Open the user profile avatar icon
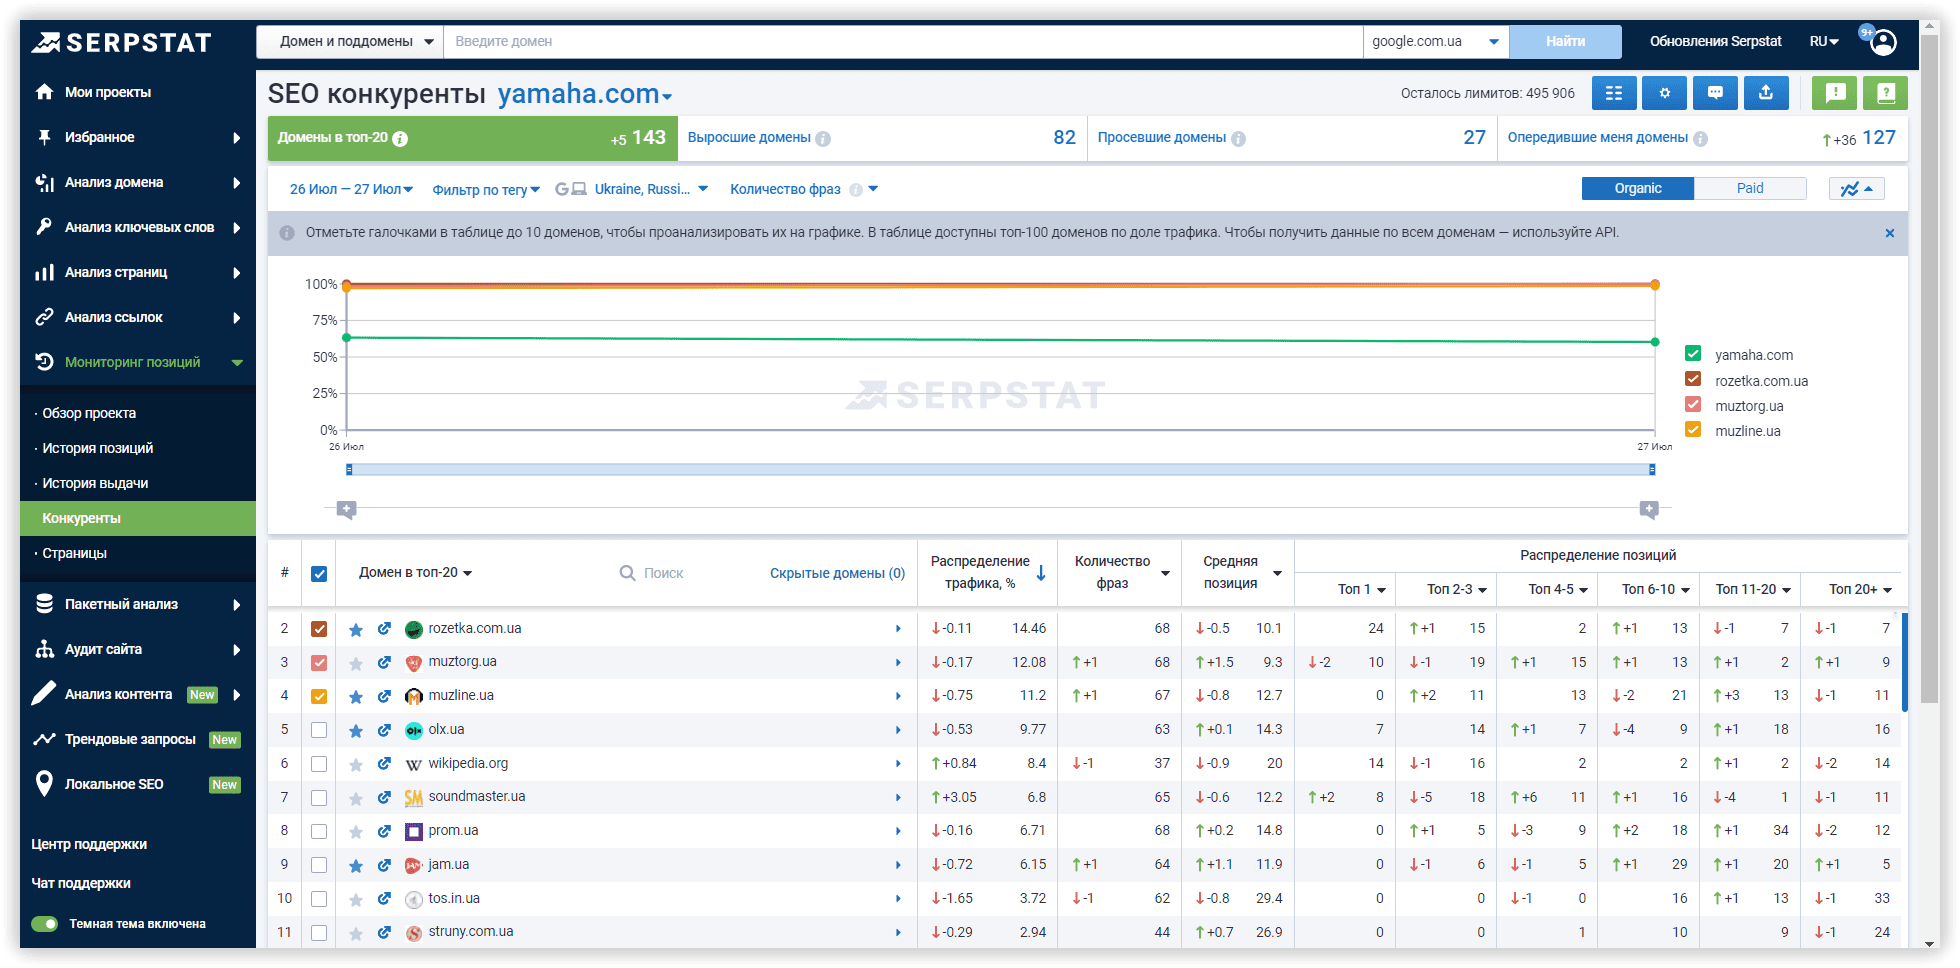 [1883, 42]
